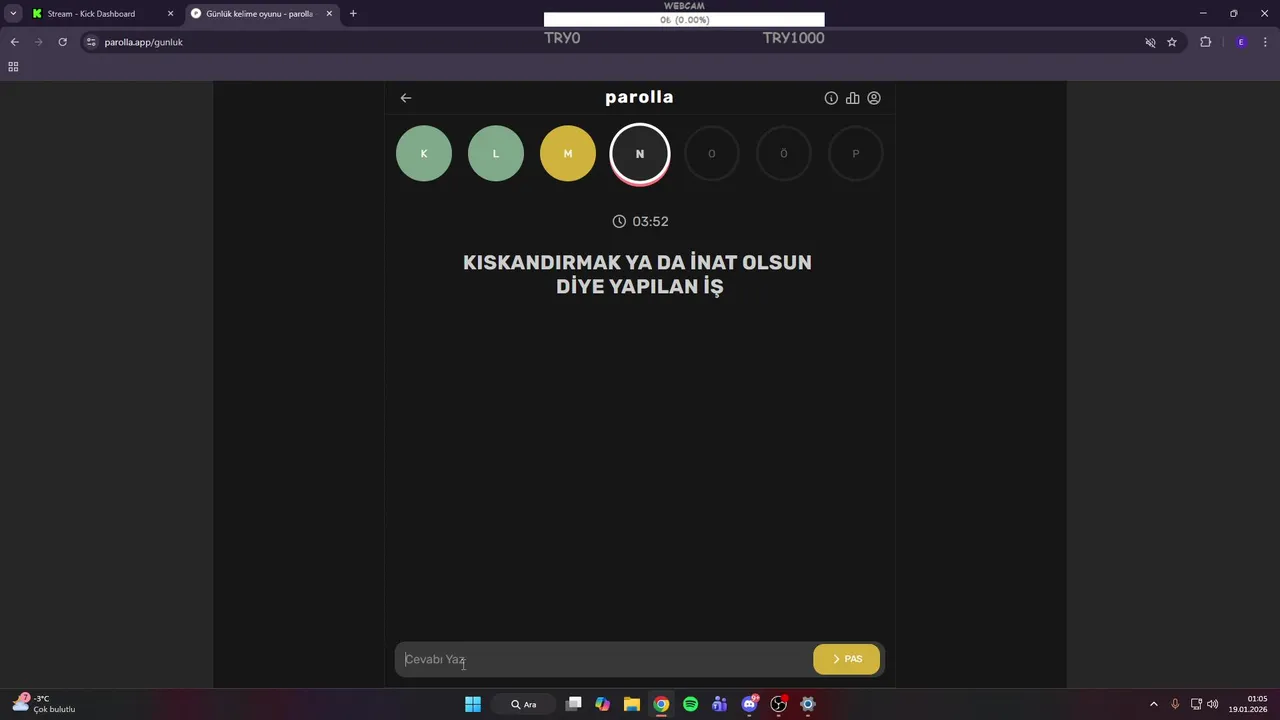Viewport: 1280px width, 720px height.
Task: Click the 03:52 countdown timer
Action: pos(640,221)
